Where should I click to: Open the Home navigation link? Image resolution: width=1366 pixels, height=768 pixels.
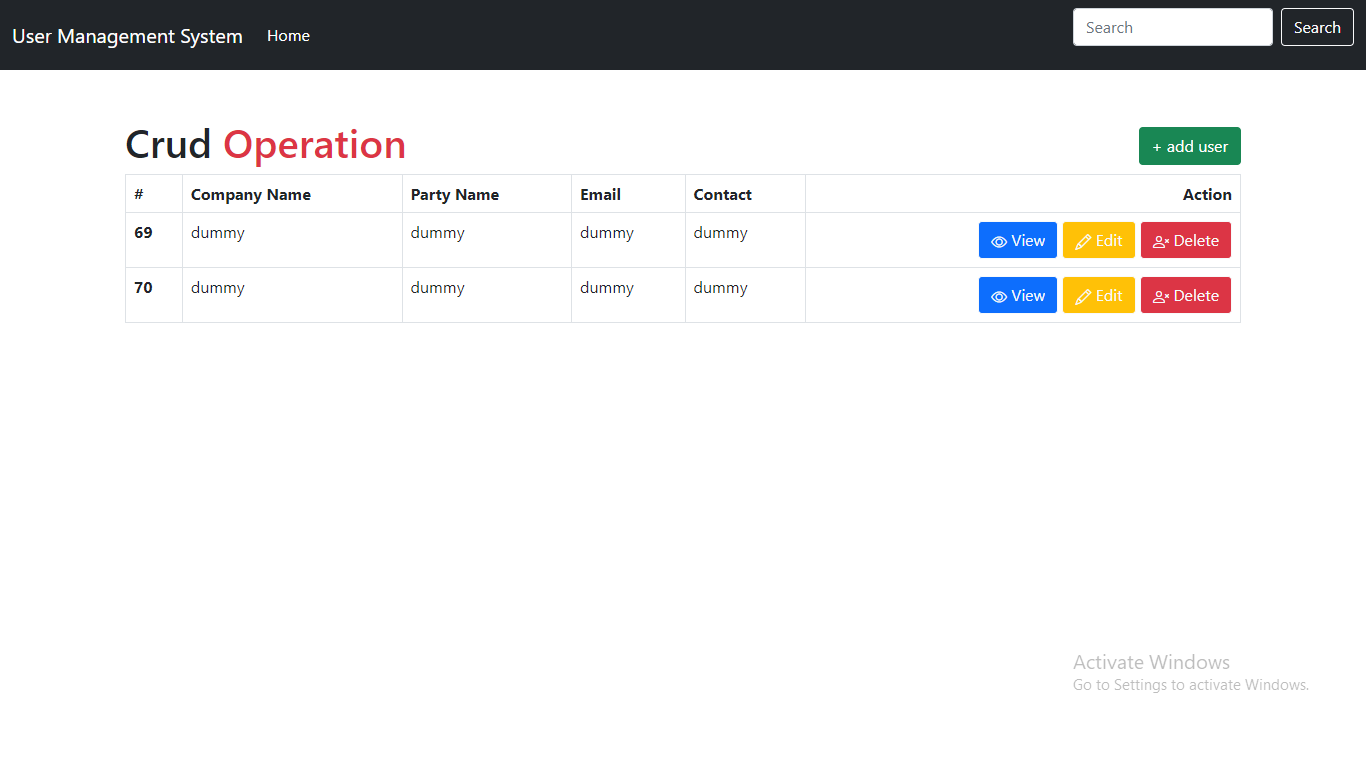(288, 36)
